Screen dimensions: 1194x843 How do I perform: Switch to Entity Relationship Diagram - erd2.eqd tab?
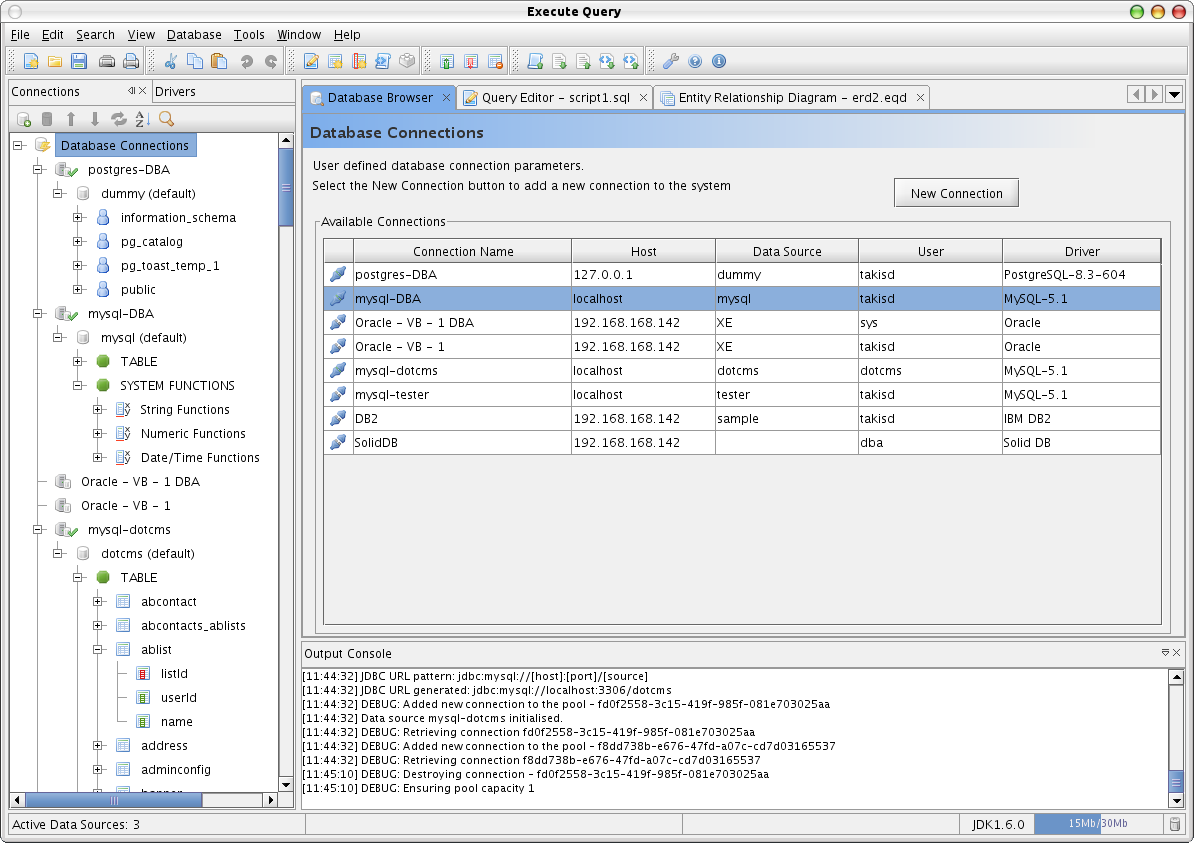(x=792, y=97)
